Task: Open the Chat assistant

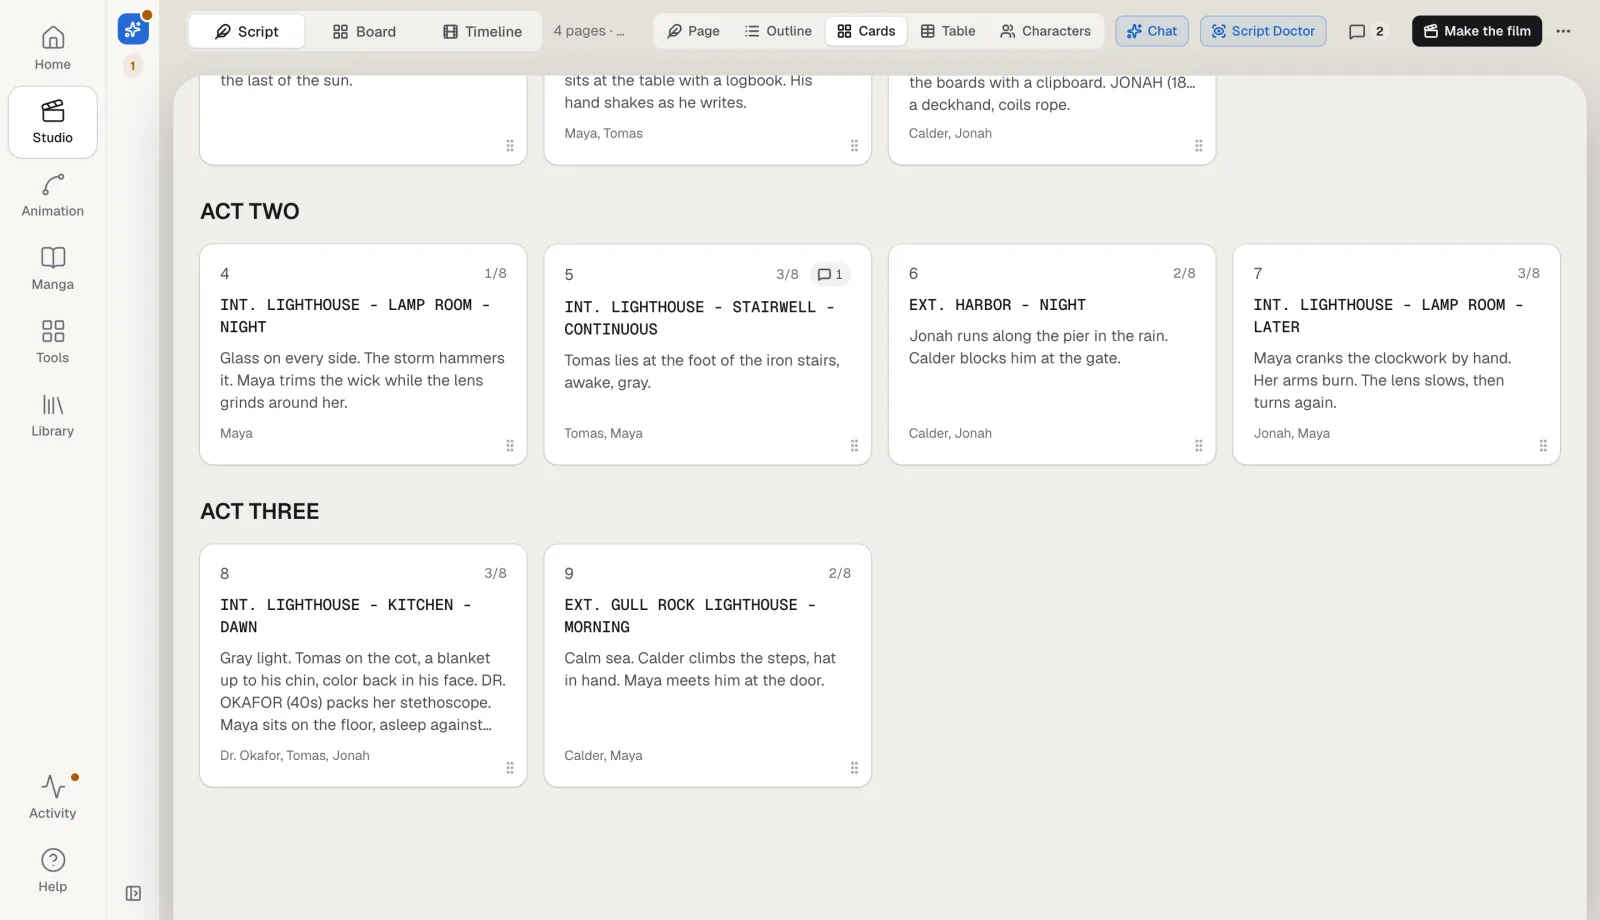Action: pyautogui.click(x=1152, y=31)
